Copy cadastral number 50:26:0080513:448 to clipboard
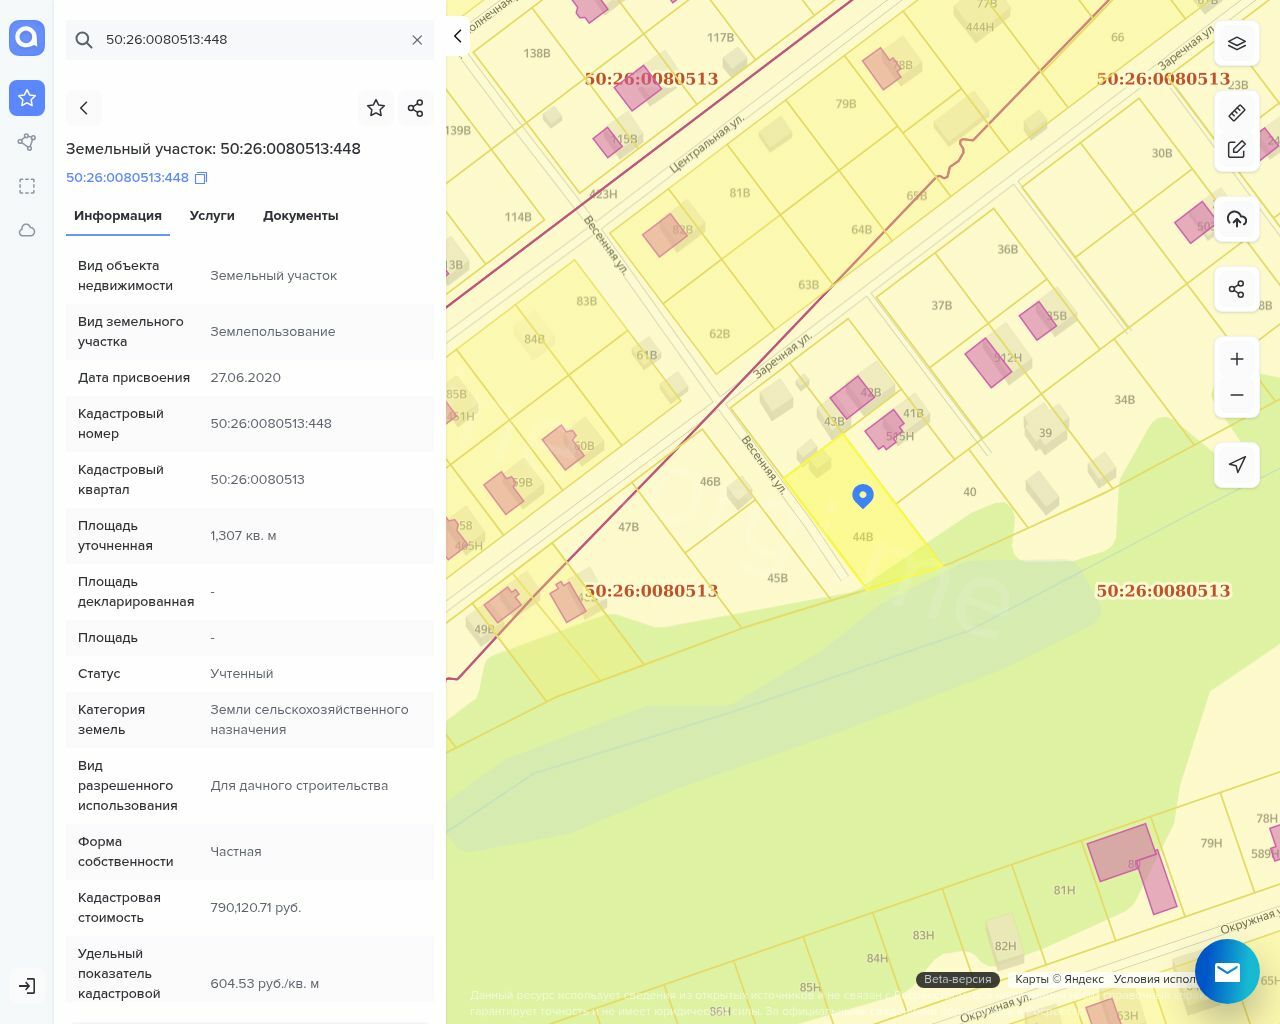Viewport: 1280px width, 1024px height. tap(201, 178)
